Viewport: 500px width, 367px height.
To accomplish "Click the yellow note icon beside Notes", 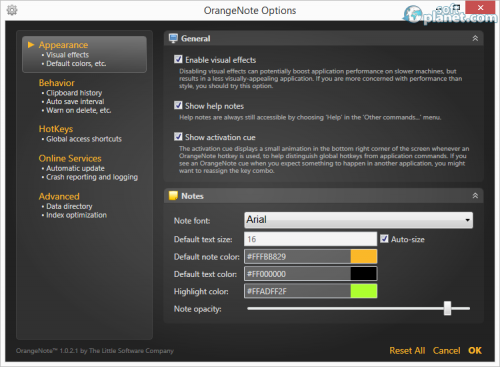I will pyautogui.click(x=173, y=196).
